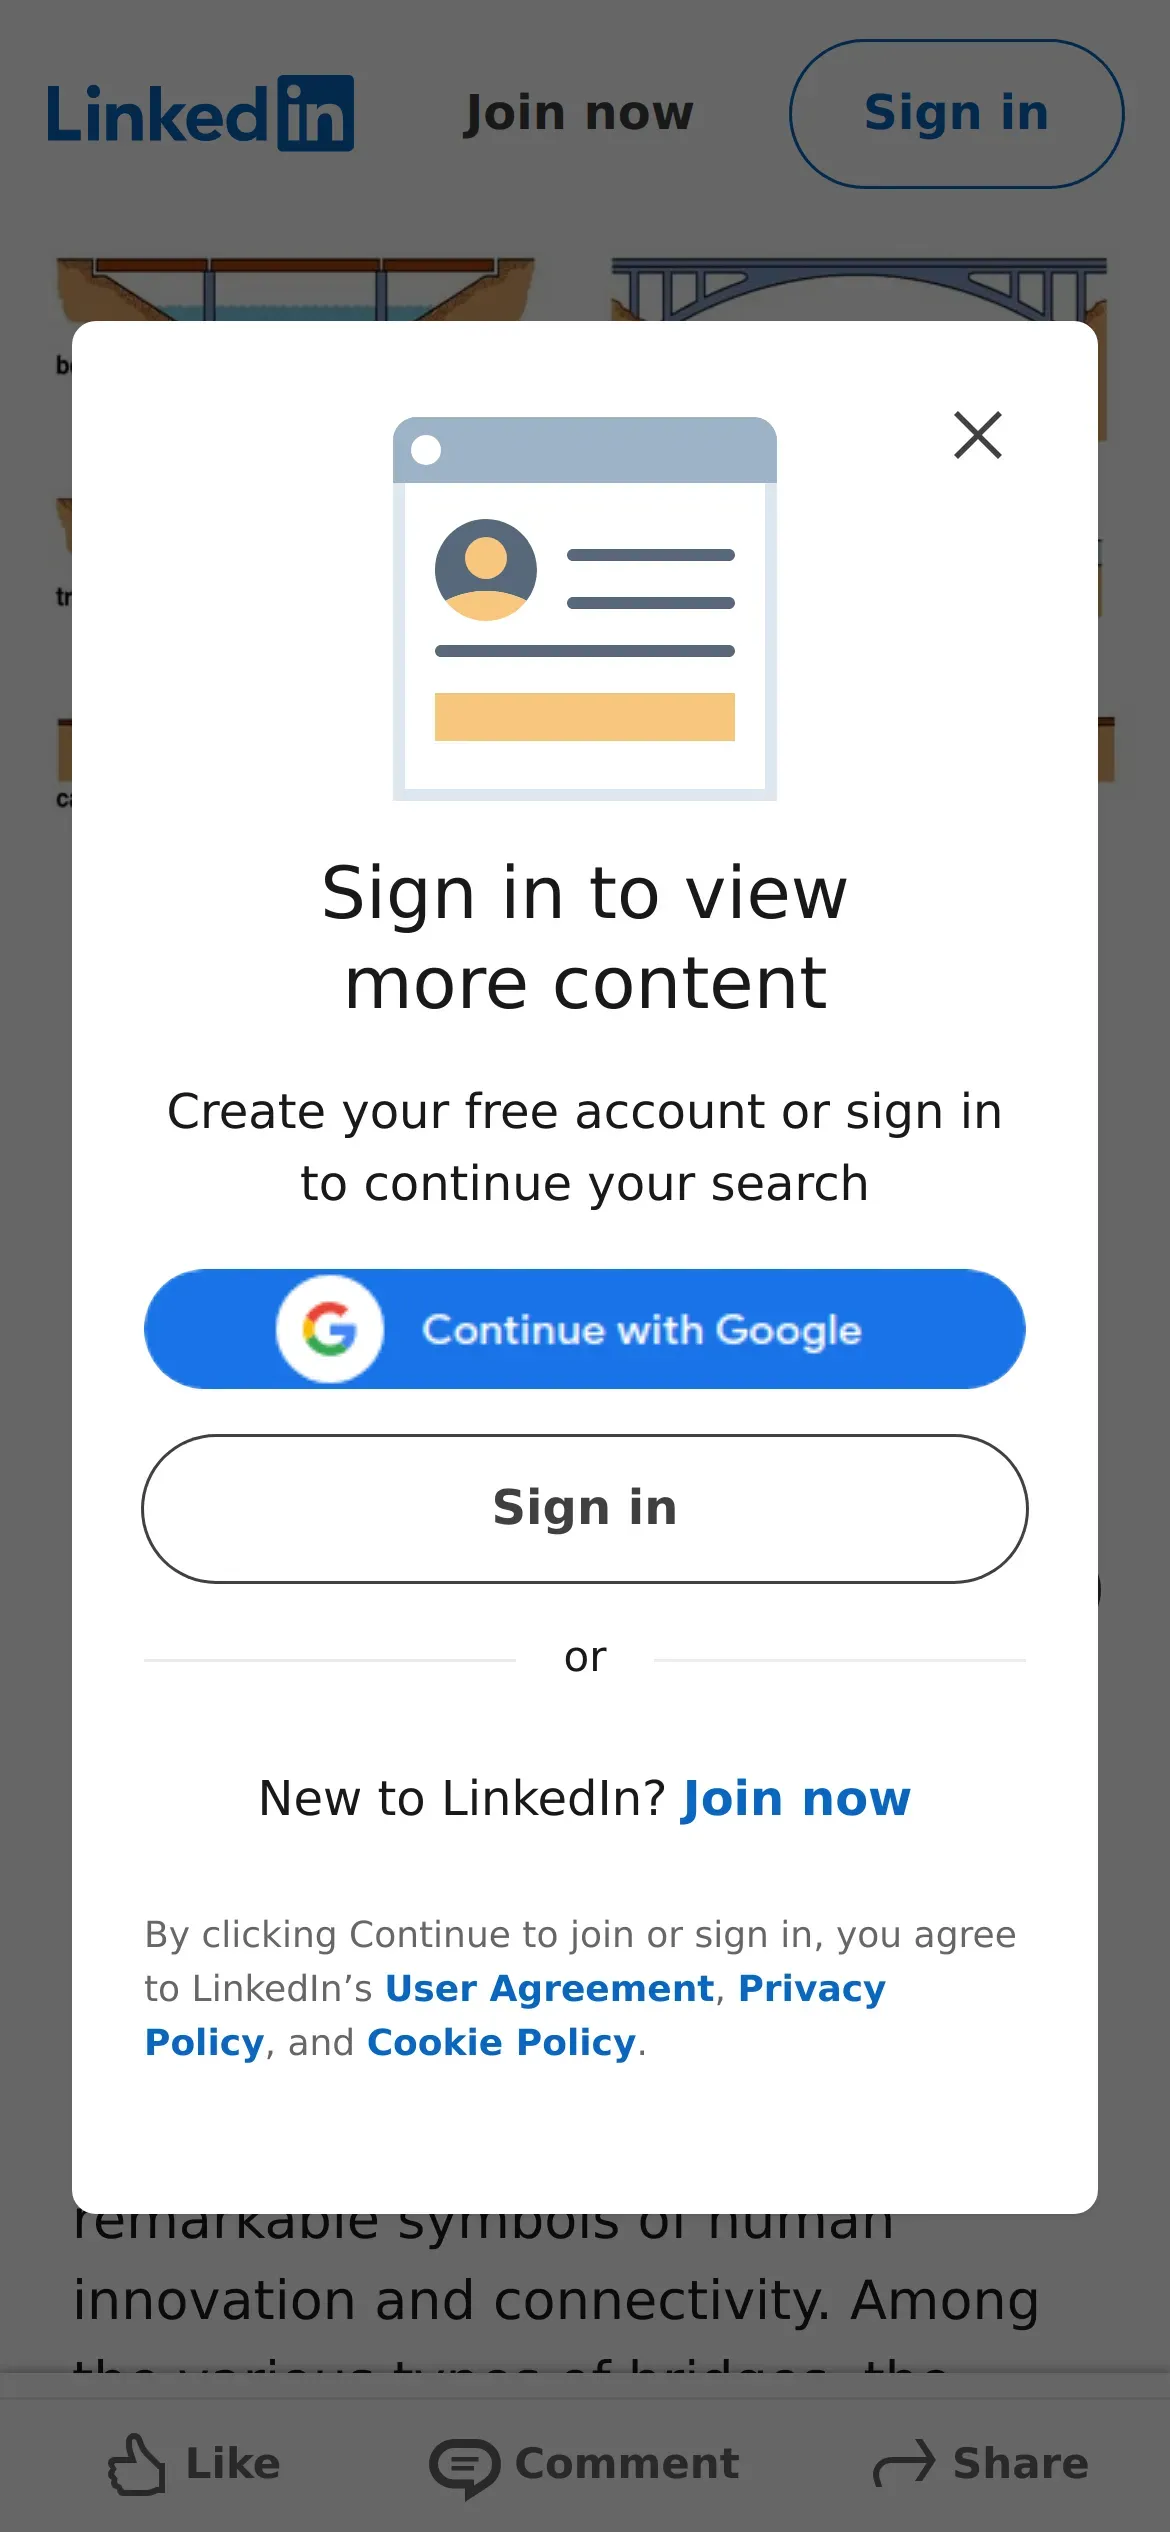Screen dimensions: 1170x2532
Task: Click the header Sign in button
Action: pos(956,114)
